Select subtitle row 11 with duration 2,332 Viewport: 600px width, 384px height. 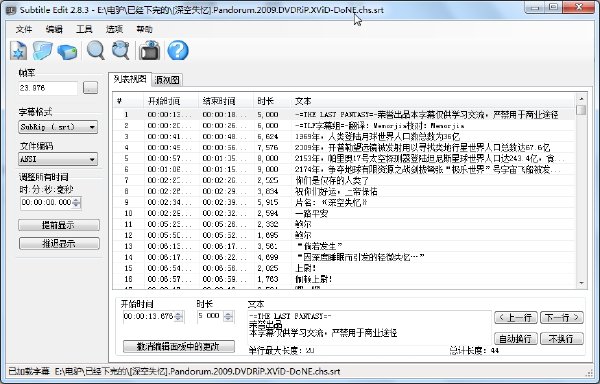[x=344, y=224]
